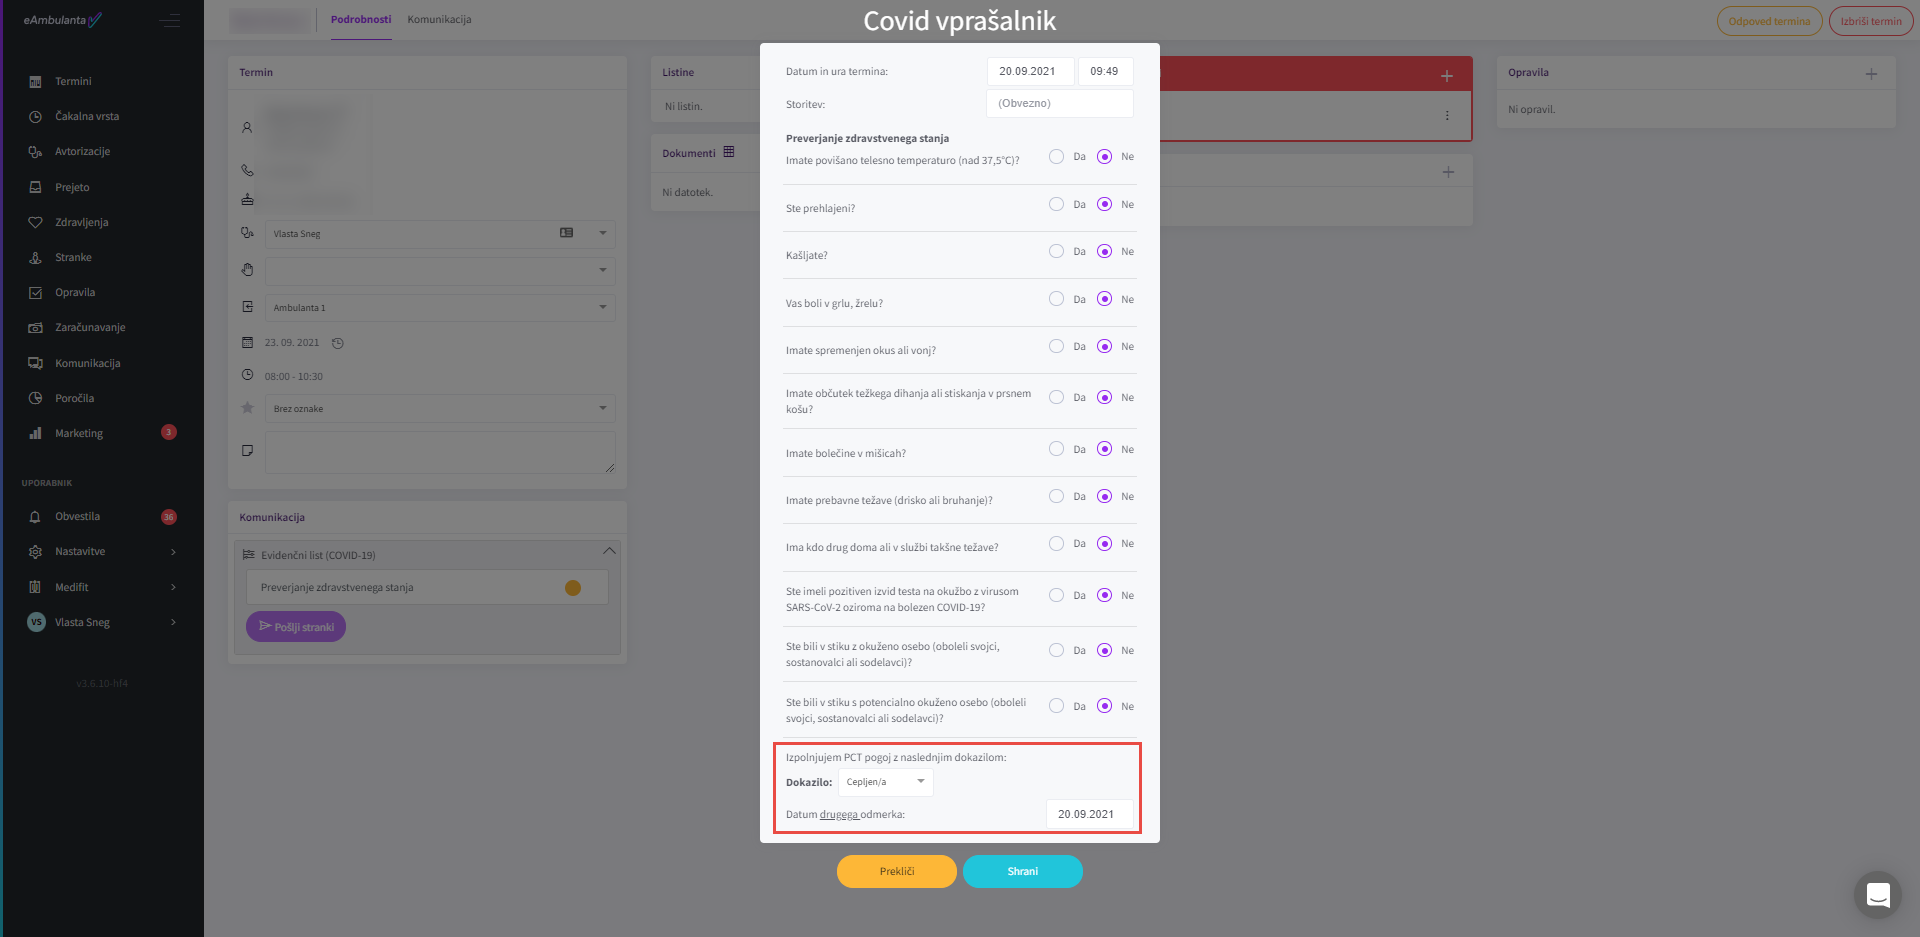Image resolution: width=1920 pixels, height=937 pixels.
Task: Click the clock history icon beside the date 23. 09. 2021
Action: [x=338, y=343]
